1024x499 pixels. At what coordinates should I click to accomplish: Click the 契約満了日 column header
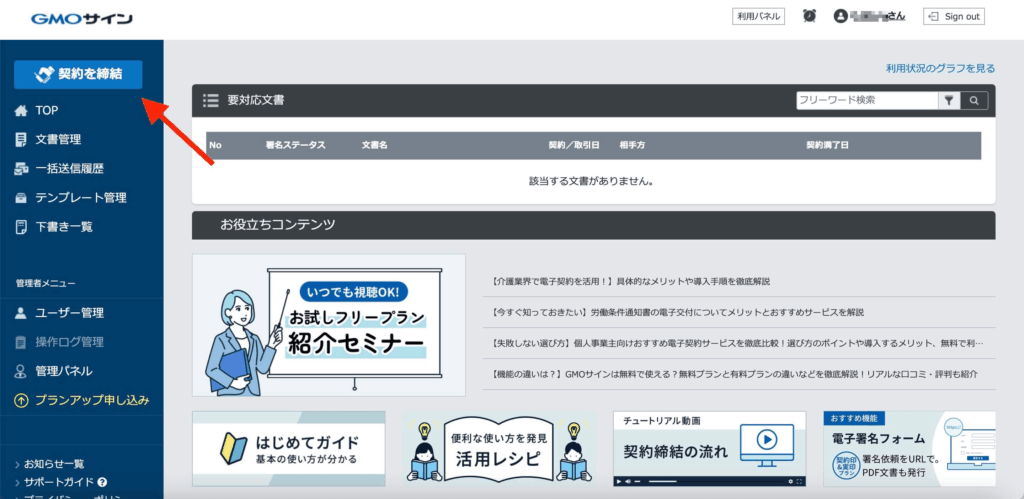click(827, 146)
